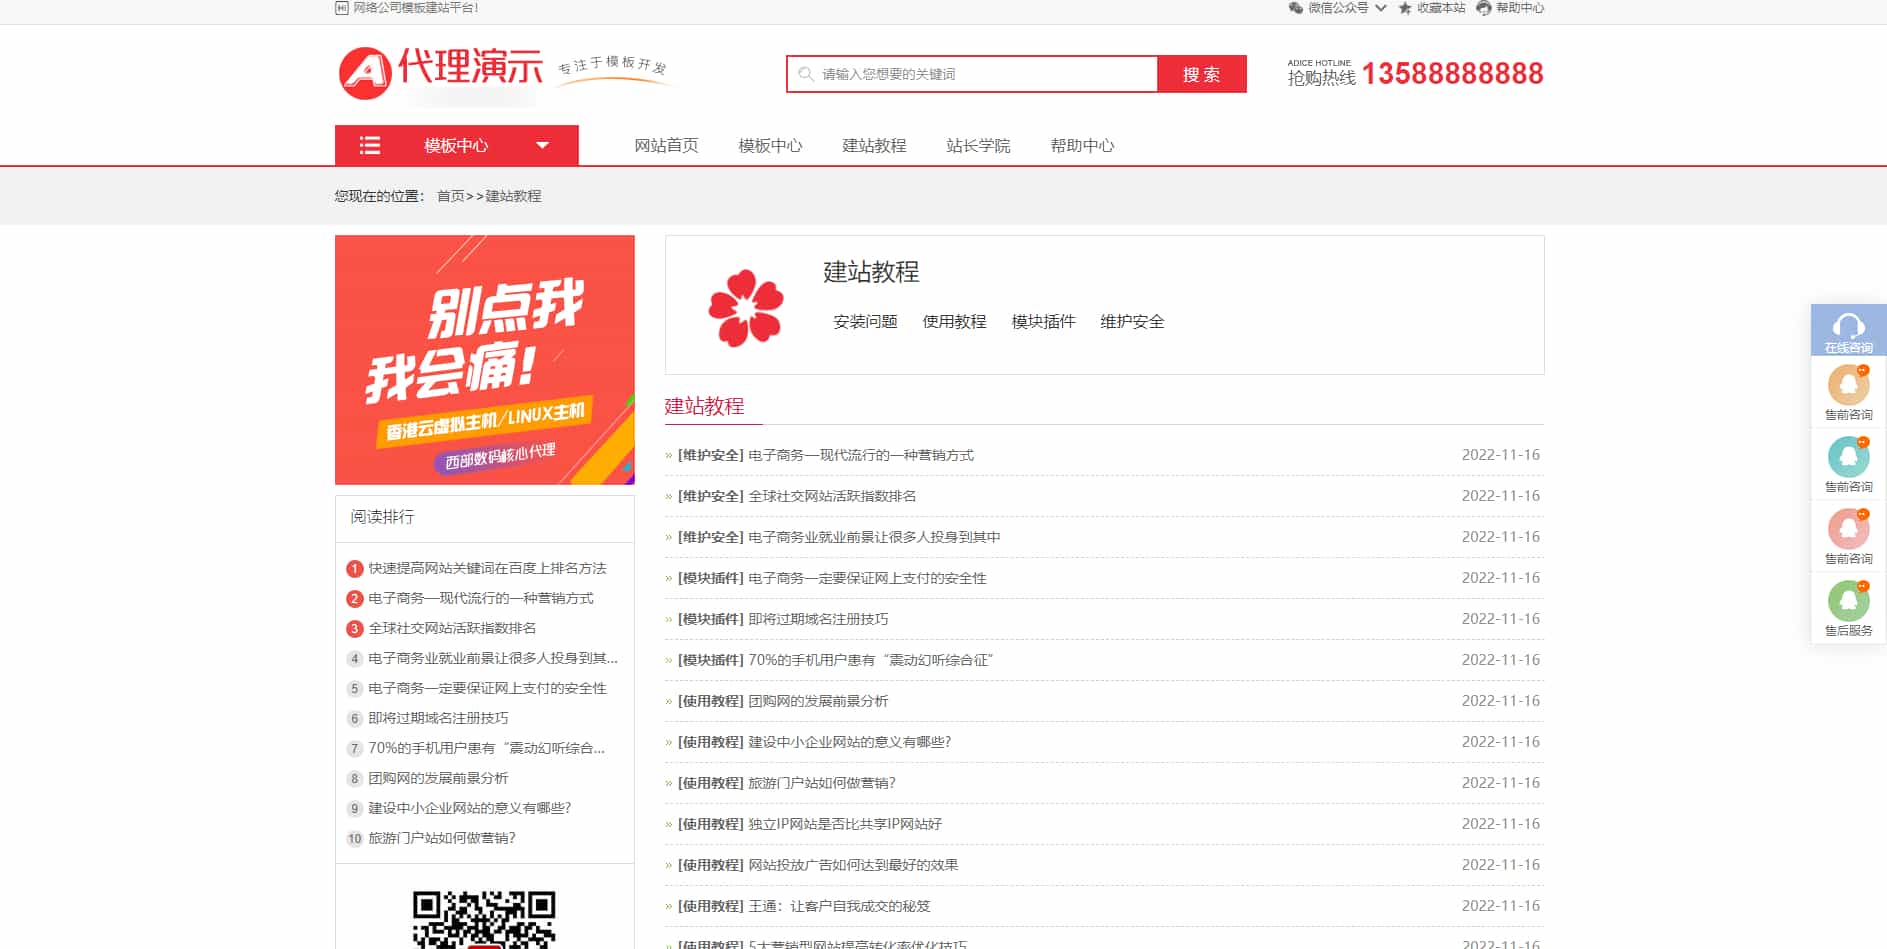Click the red flower category icon

[x=745, y=307]
